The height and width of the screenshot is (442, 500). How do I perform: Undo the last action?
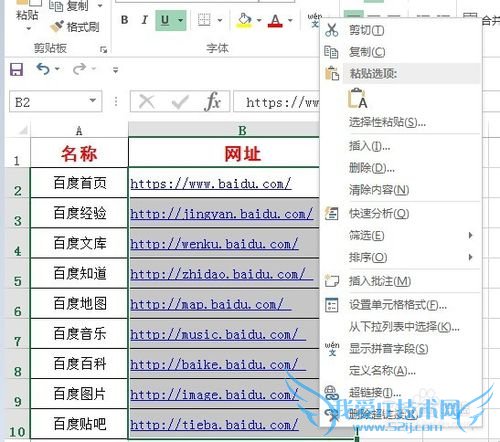[43, 69]
